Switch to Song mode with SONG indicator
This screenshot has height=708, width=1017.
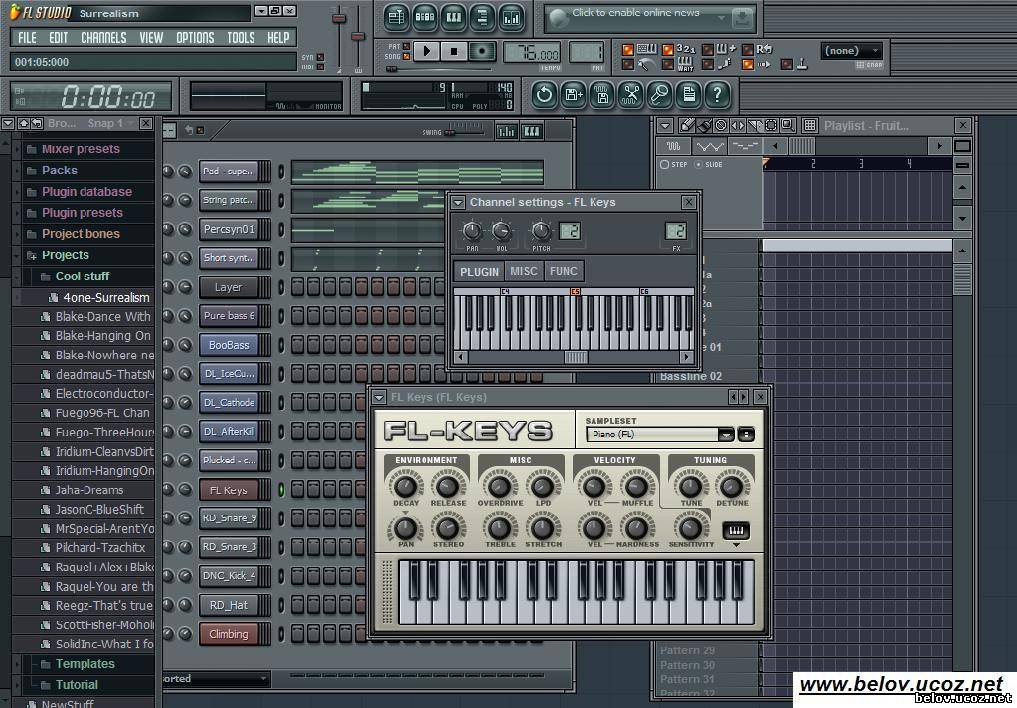(x=406, y=56)
